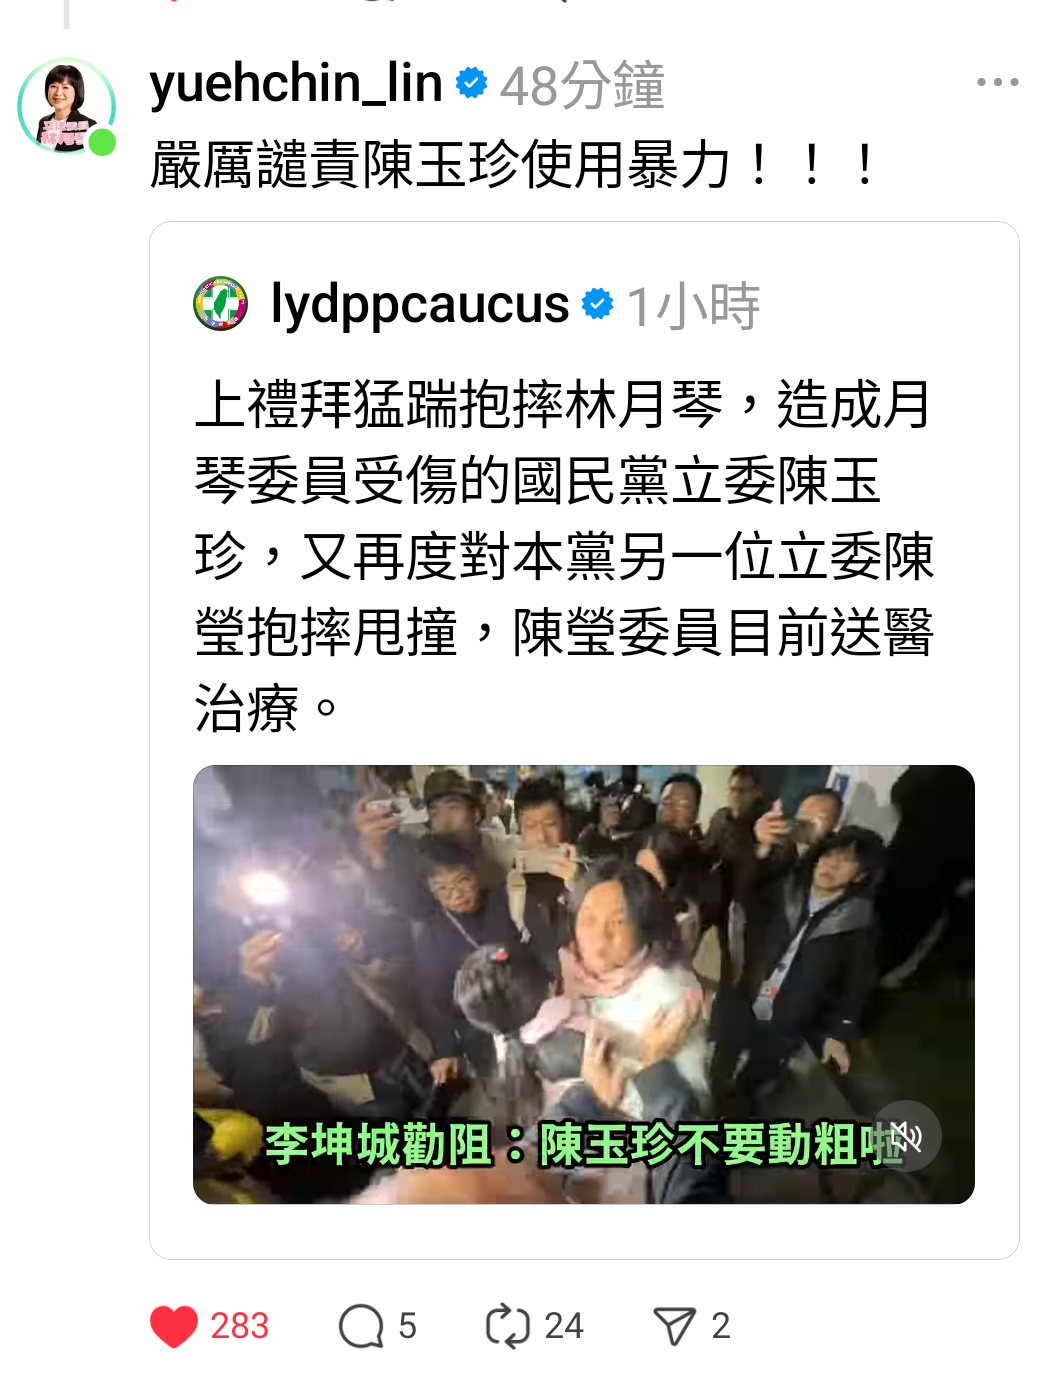The height and width of the screenshot is (1383, 1064).
Task: Tap yuehchin_lin's blue verified badge
Action: pos(471,82)
